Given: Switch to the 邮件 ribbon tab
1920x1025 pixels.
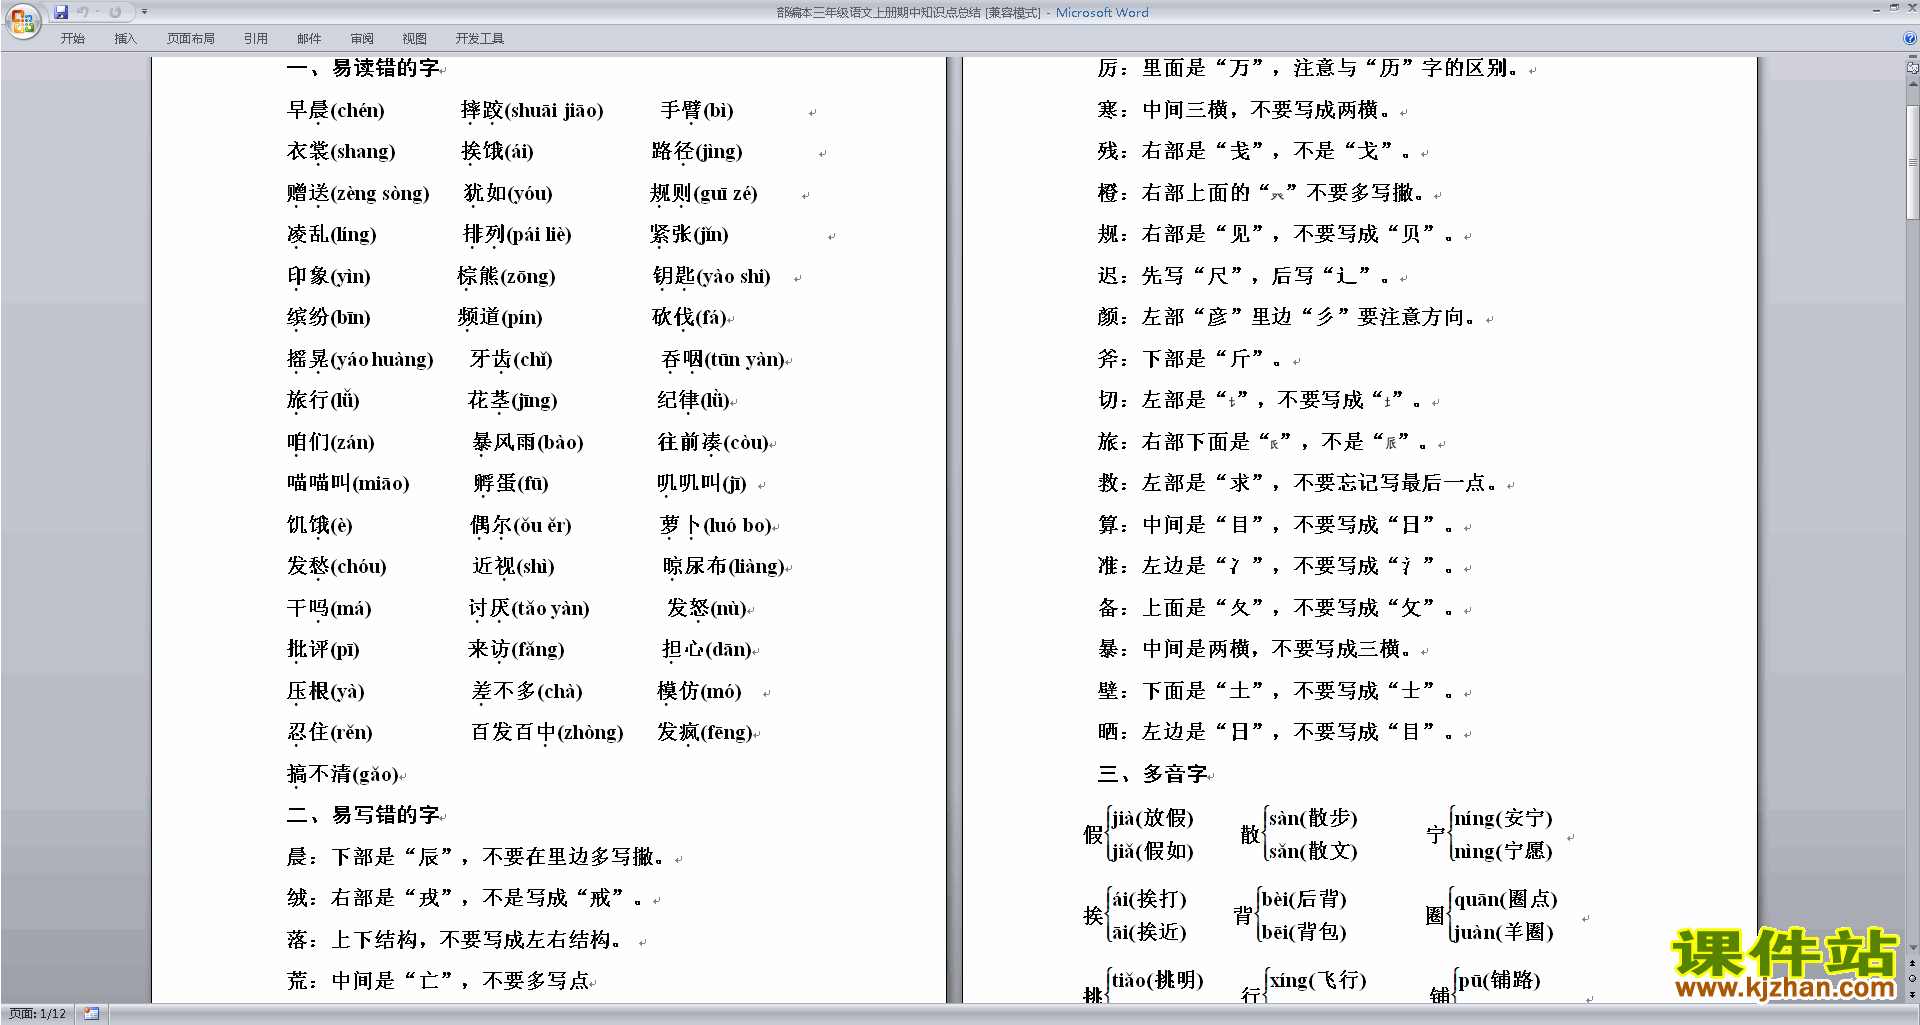Looking at the screenshot, I should 309,38.
